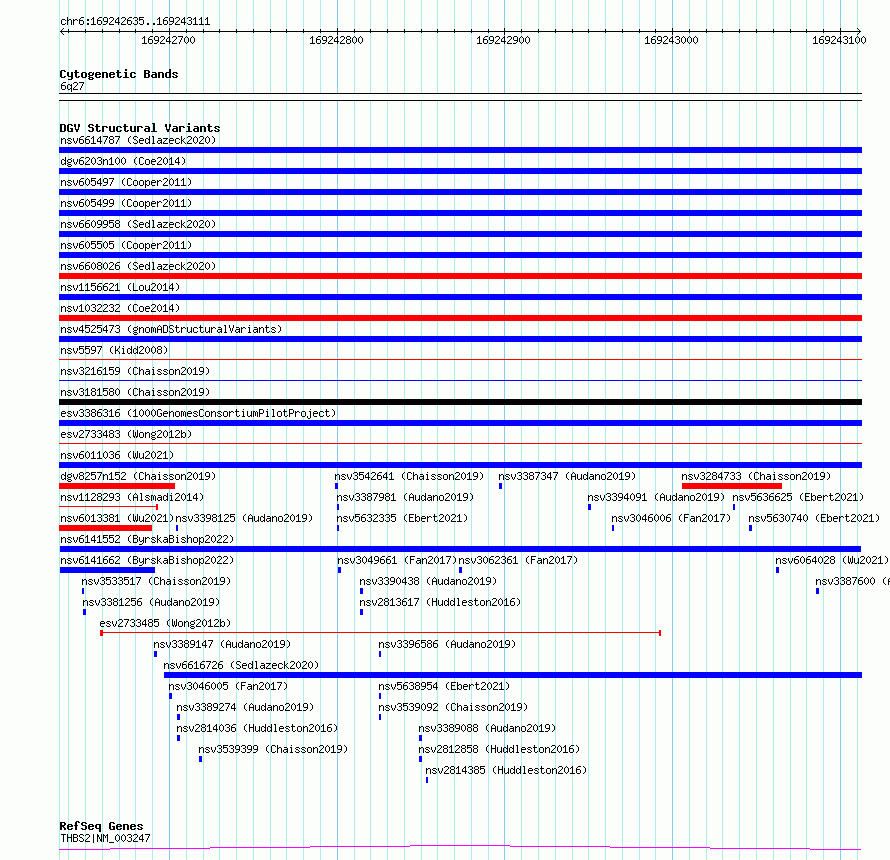Image resolution: width=890 pixels, height=860 pixels.
Task: Click nsv3387981 (Audano2019) label
Action: point(405,497)
